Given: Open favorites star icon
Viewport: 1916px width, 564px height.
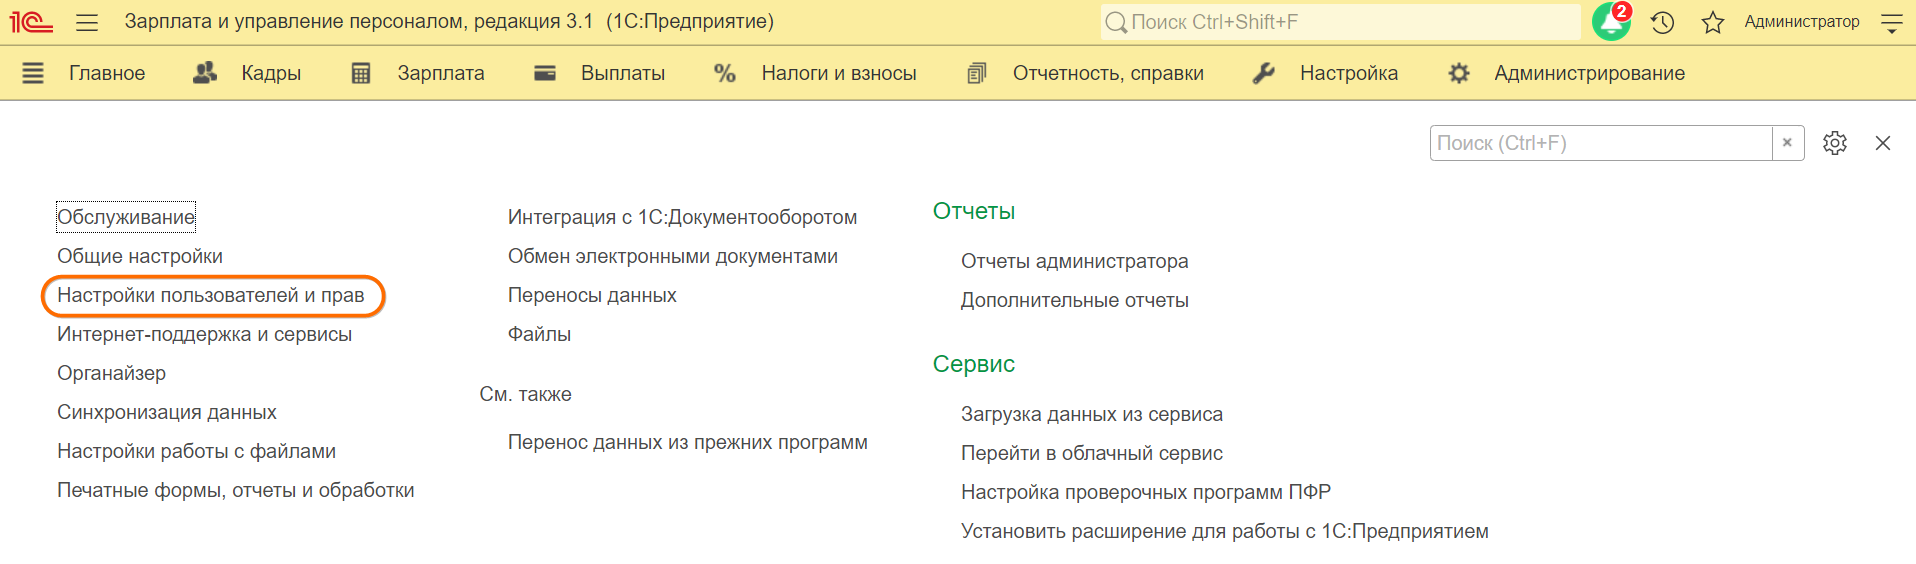Looking at the screenshot, I should (1713, 22).
